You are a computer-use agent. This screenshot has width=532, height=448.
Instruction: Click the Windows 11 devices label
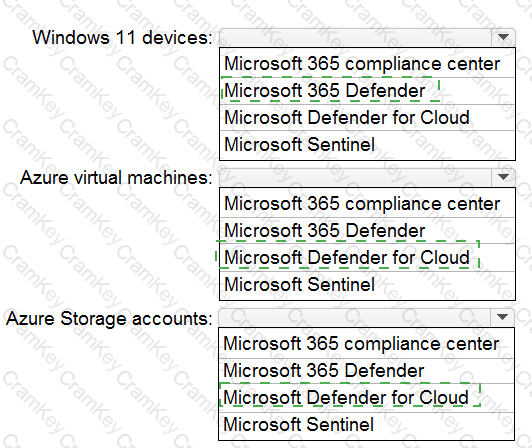(122, 37)
